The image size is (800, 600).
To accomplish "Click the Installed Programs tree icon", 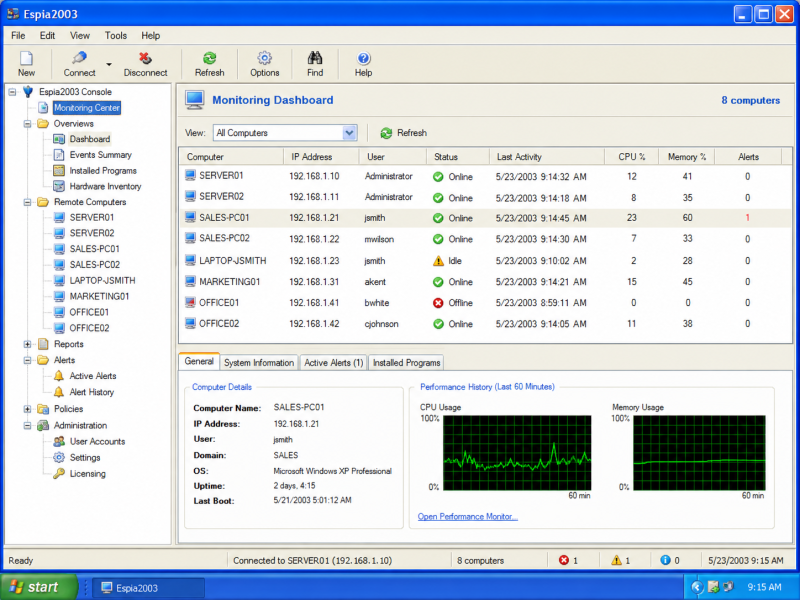I will coord(59,170).
